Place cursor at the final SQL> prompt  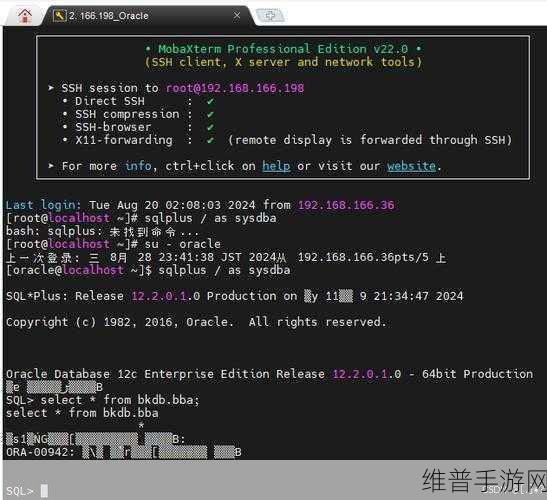[x=44, y=491]
